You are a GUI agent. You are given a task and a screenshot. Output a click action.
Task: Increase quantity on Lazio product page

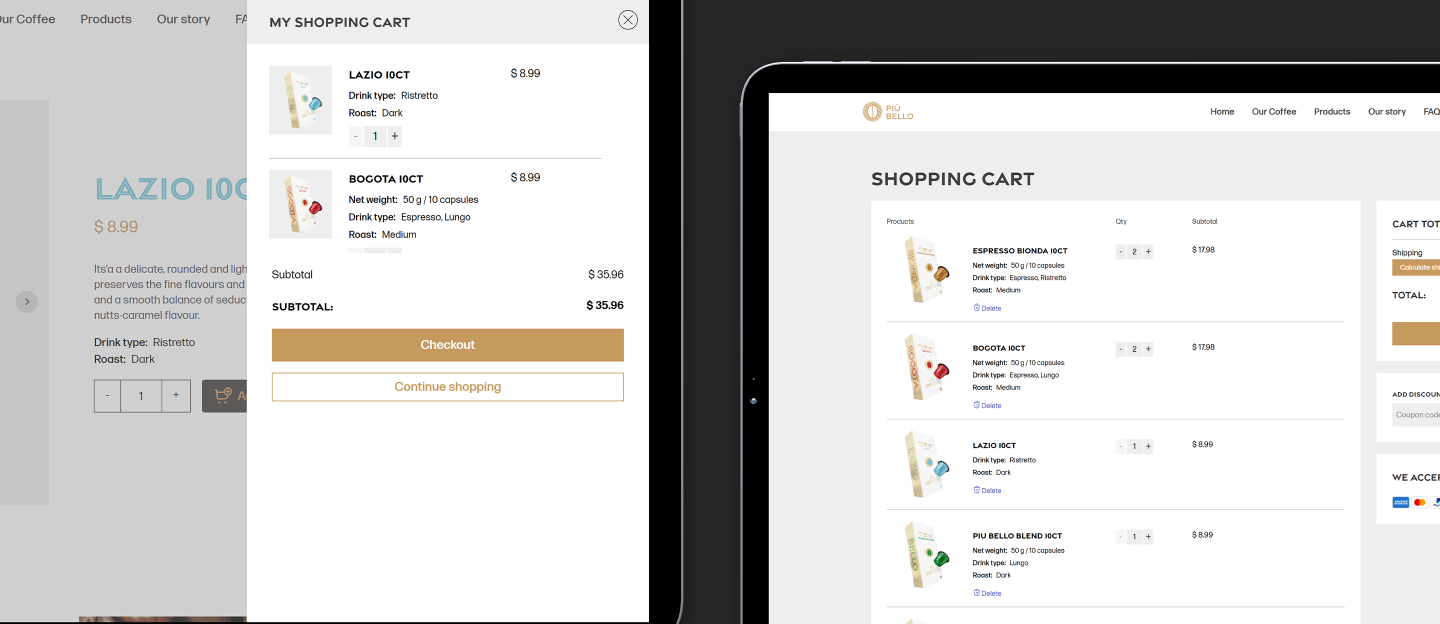[176, 396]
